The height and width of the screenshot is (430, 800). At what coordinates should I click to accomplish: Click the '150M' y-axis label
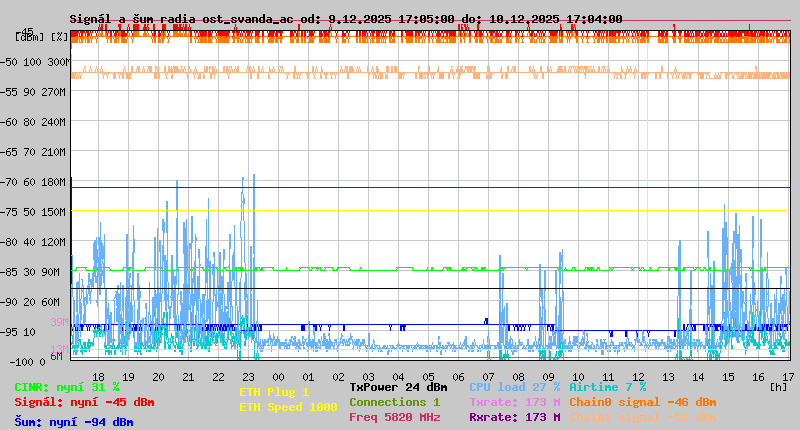(x=54, y=212)
